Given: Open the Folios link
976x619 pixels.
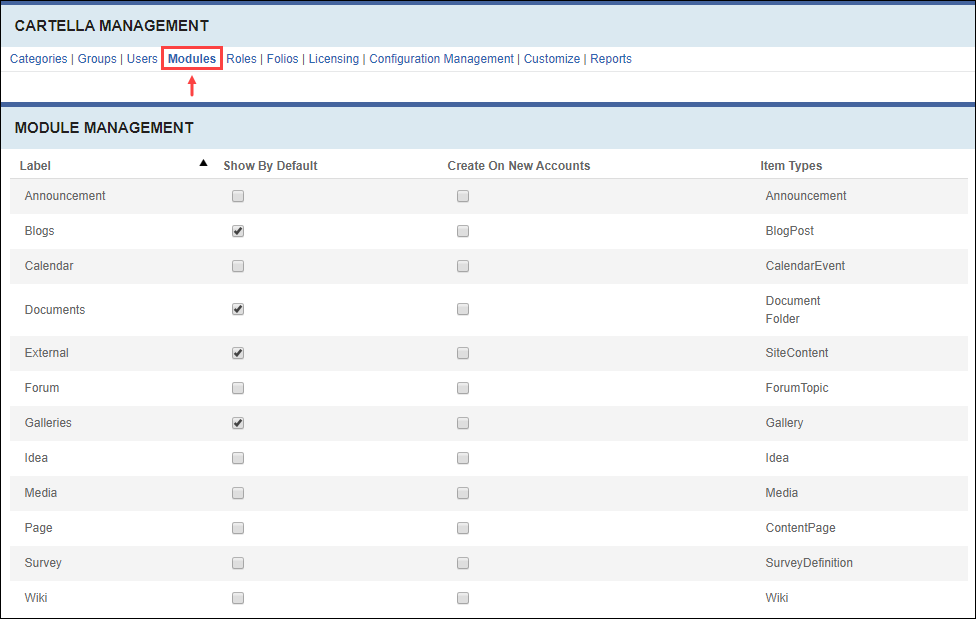Looking at the screenshot, I should [283, 59].
